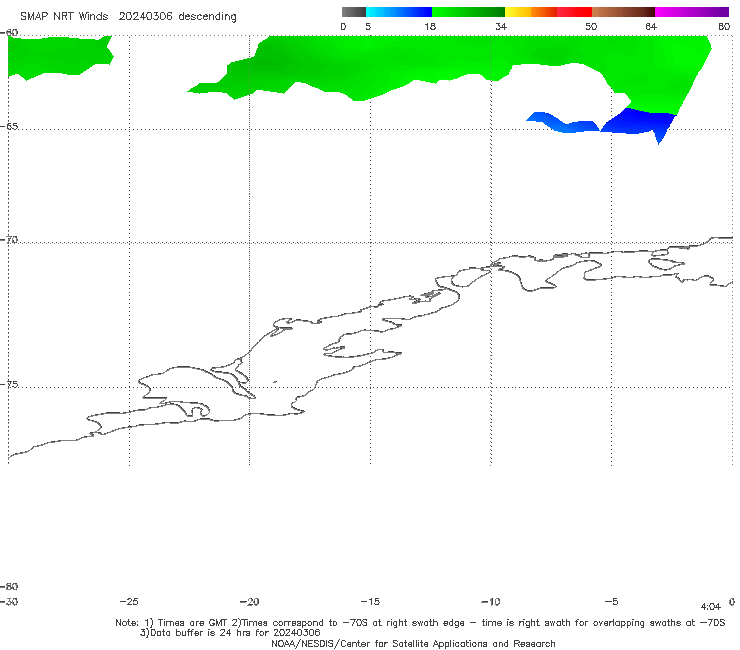
Task: Select the longitude axis label '-10'
Action: pos(490,602)
